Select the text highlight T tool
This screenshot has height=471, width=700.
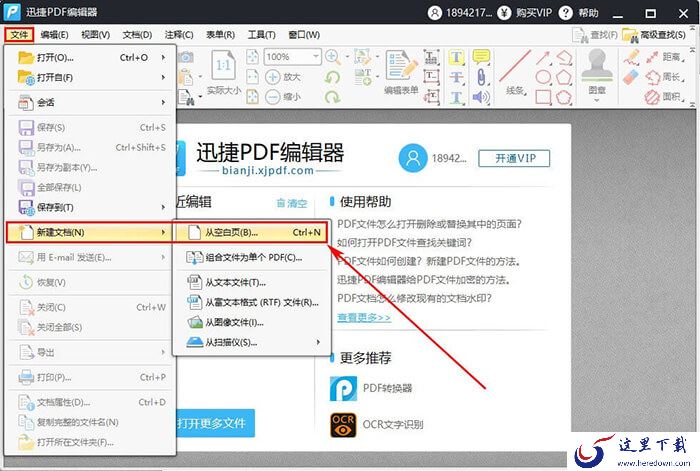pyautogui.click(x=456, y=57)
